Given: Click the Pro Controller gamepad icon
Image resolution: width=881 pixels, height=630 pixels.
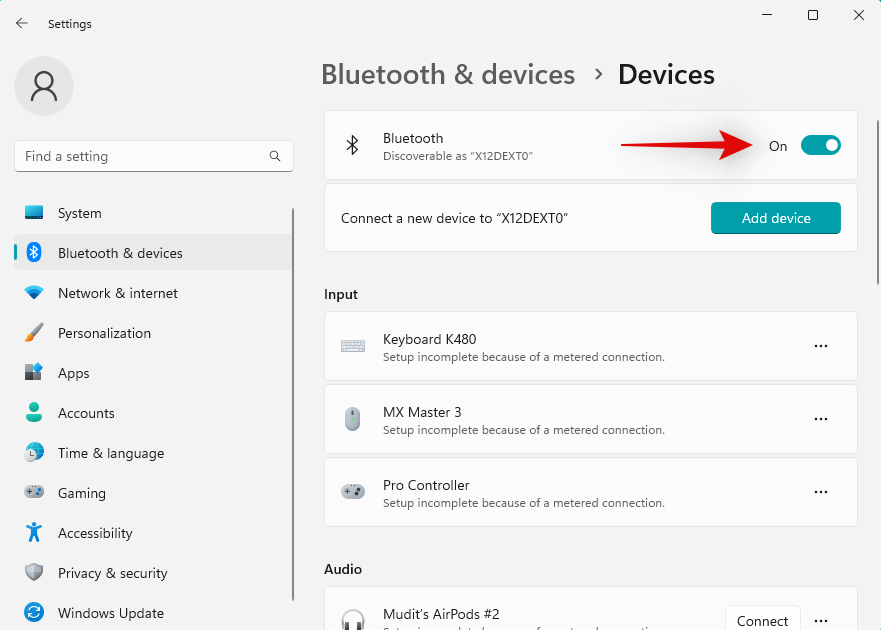Looking at the screenshot, I should (353, 492).
